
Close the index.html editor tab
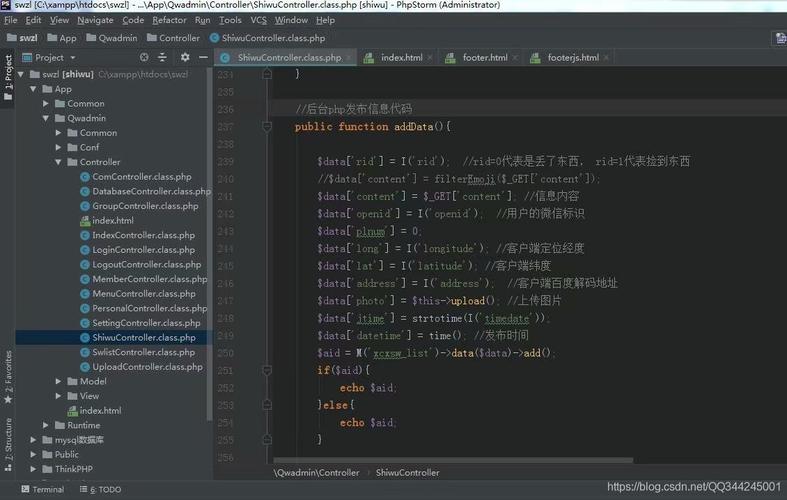(x=430, y=58)
